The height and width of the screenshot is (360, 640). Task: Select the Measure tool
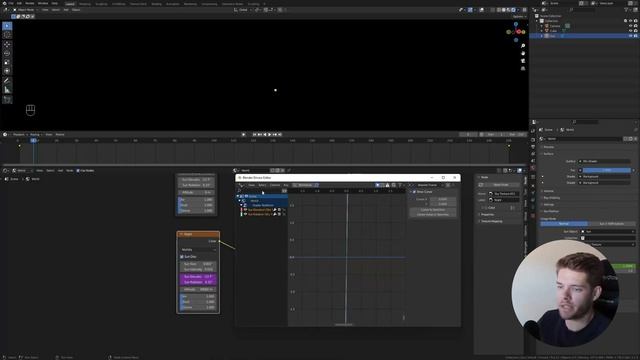coord(7,90)
